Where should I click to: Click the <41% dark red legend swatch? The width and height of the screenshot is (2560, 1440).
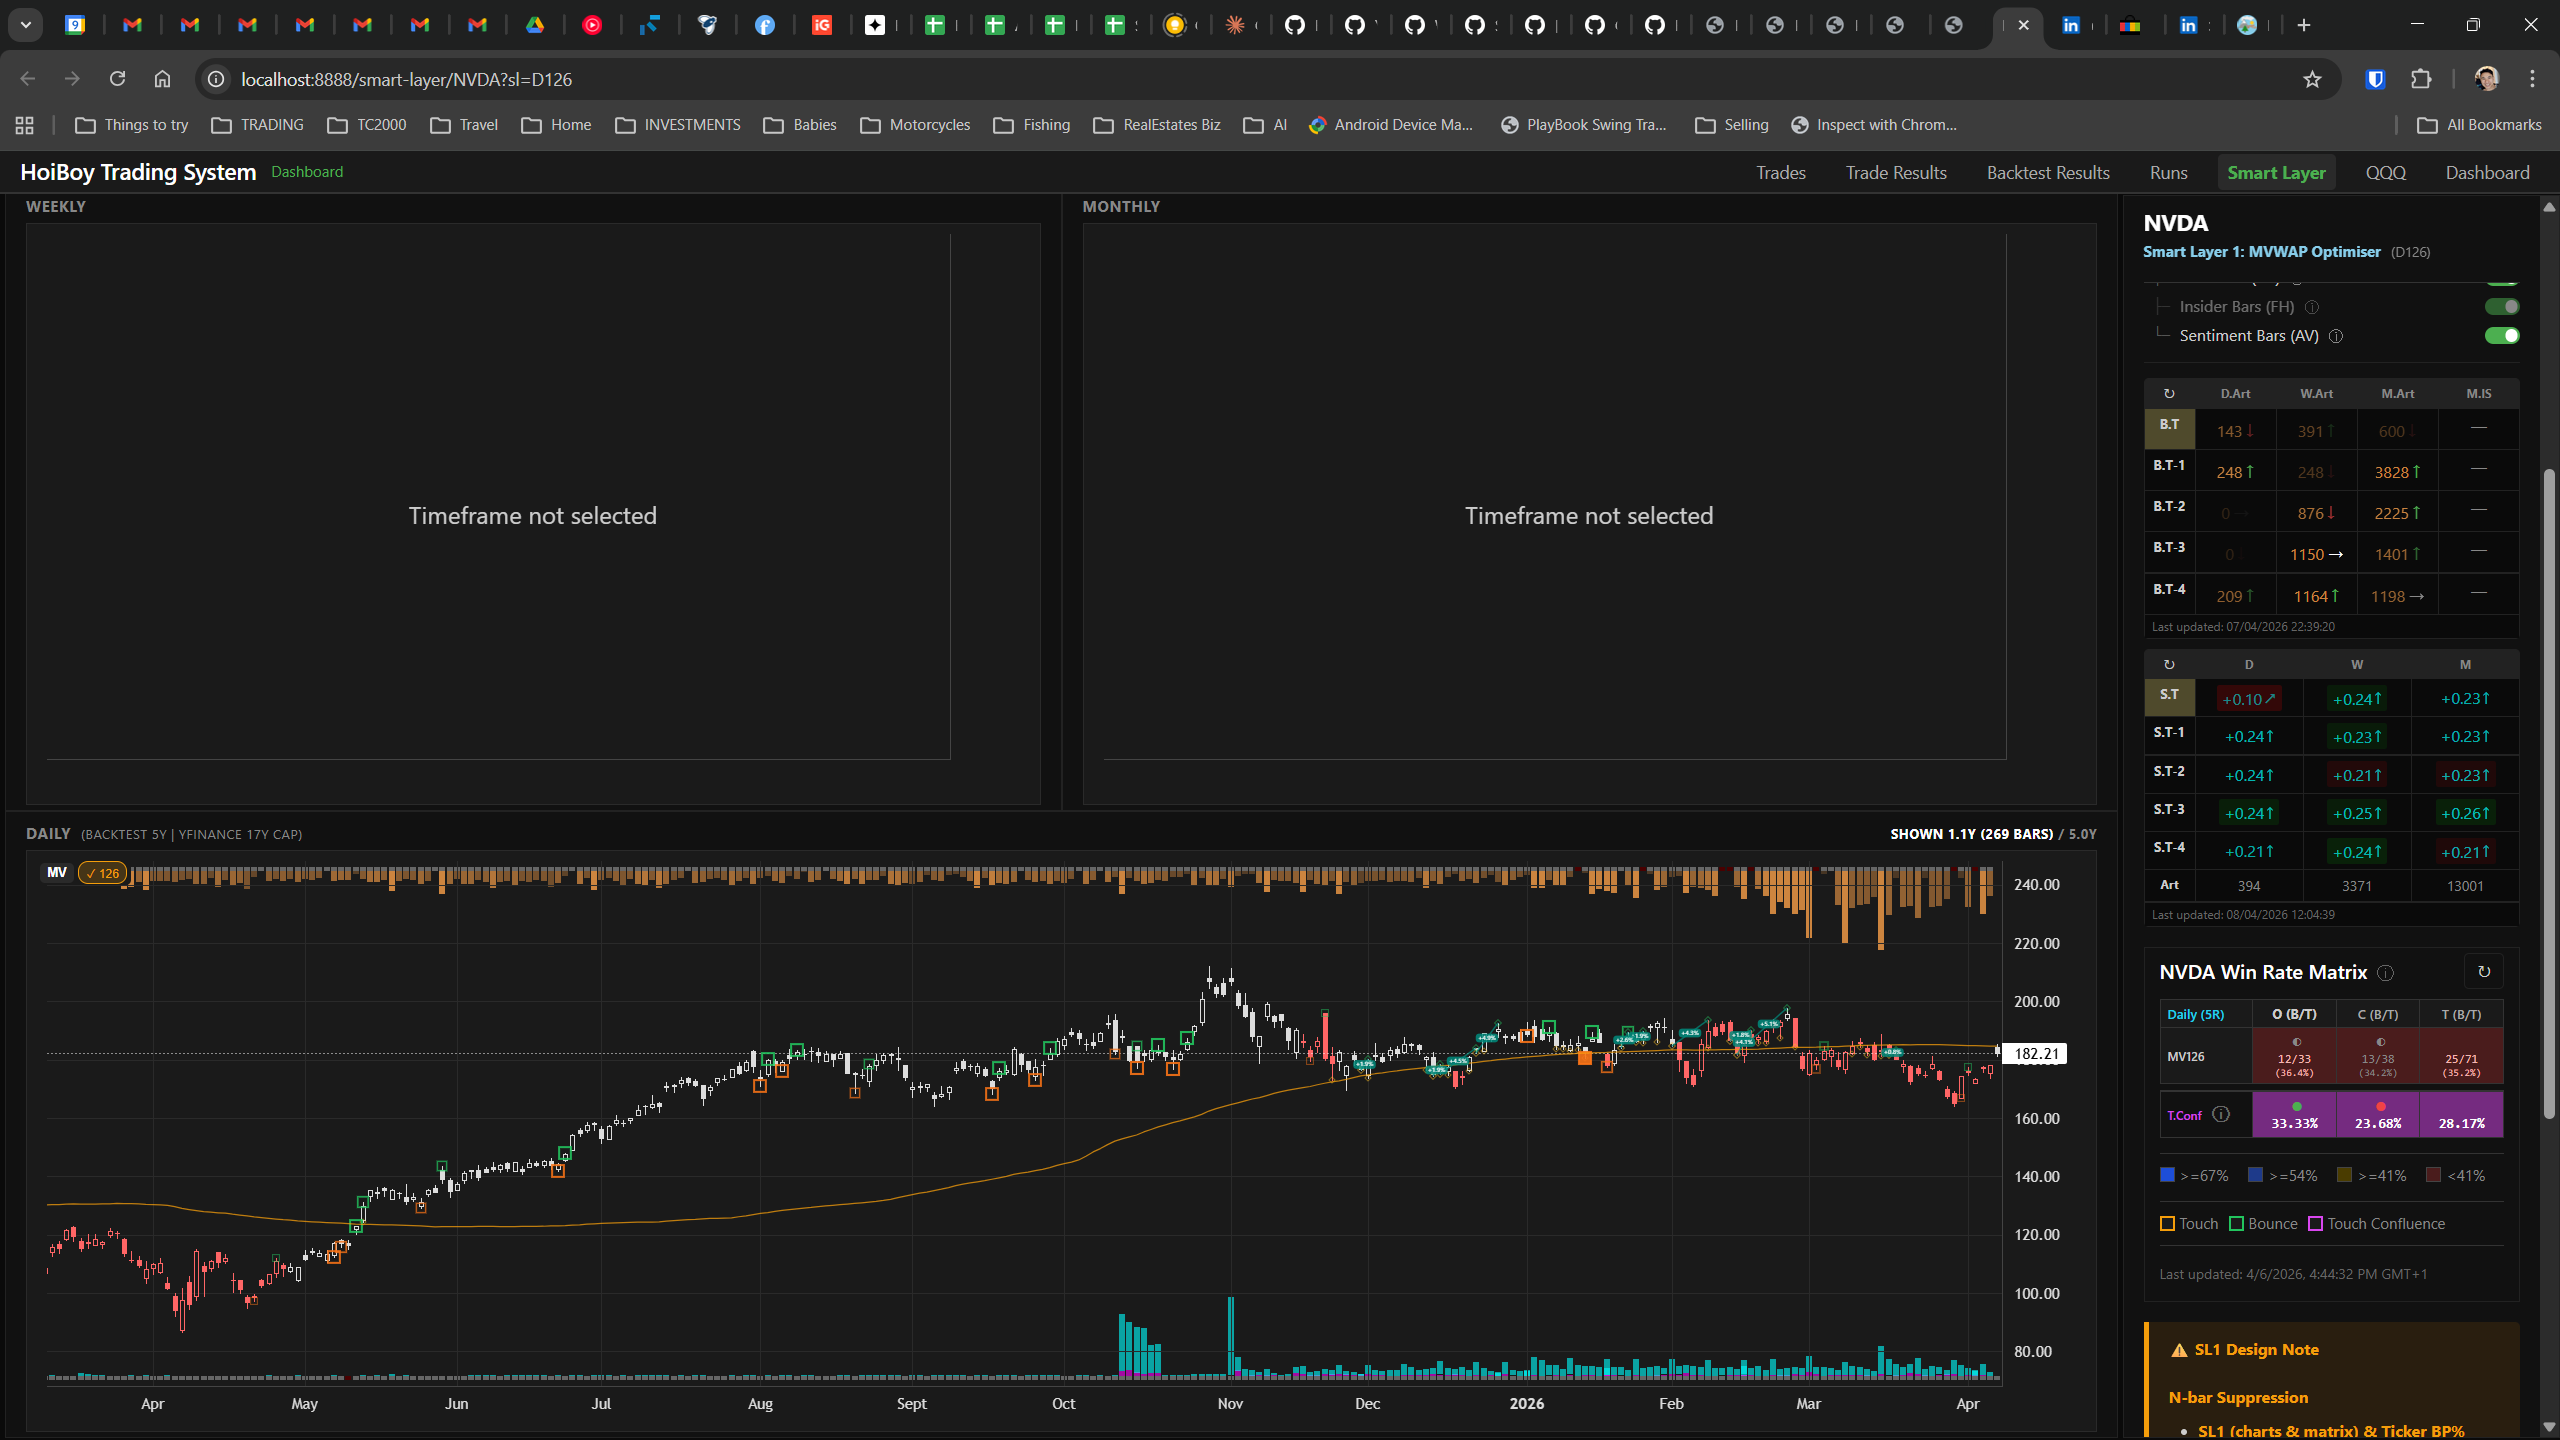(x=2434, y=1175)
